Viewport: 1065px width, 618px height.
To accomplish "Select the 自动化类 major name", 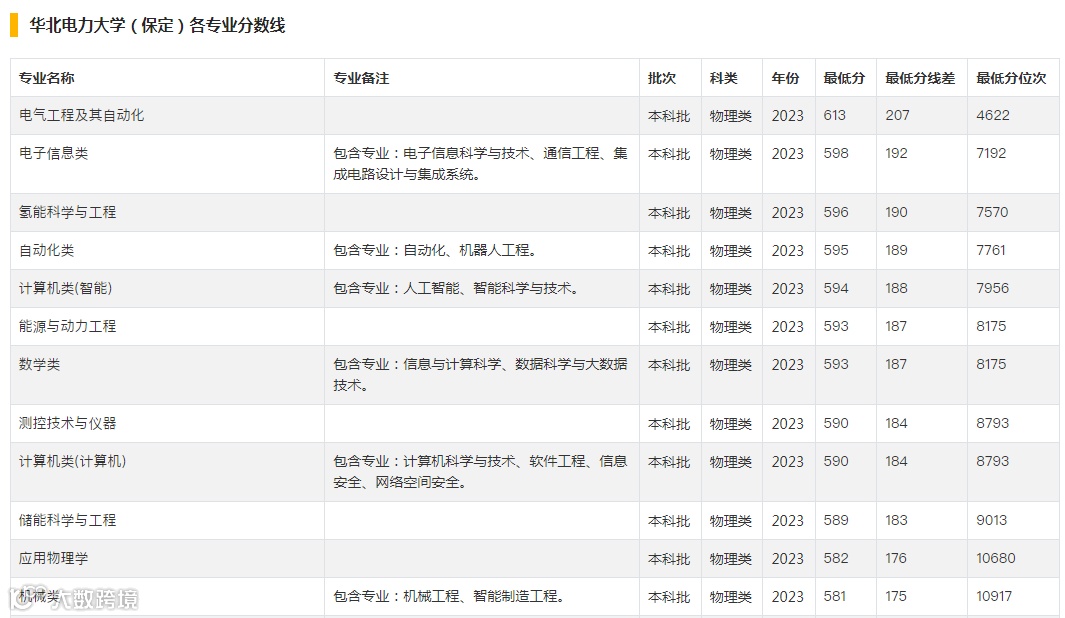I will (46, 251).
